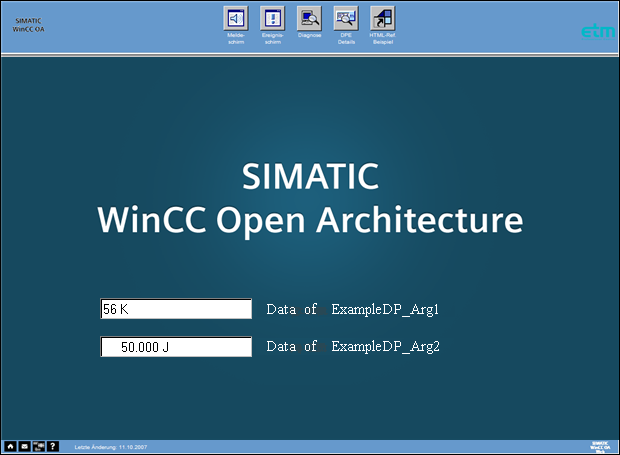Click the 'Meldeschirm' caption under the speaker icon
This screenshot has width=620, height=455.
236,39
